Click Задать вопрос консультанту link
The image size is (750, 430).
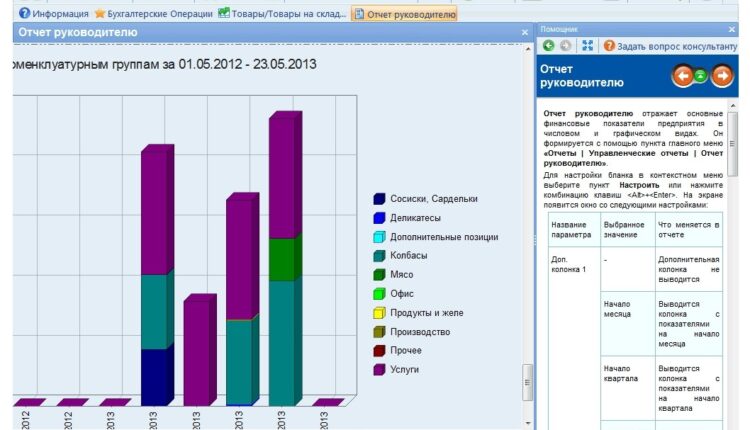(x=676, y=46)
